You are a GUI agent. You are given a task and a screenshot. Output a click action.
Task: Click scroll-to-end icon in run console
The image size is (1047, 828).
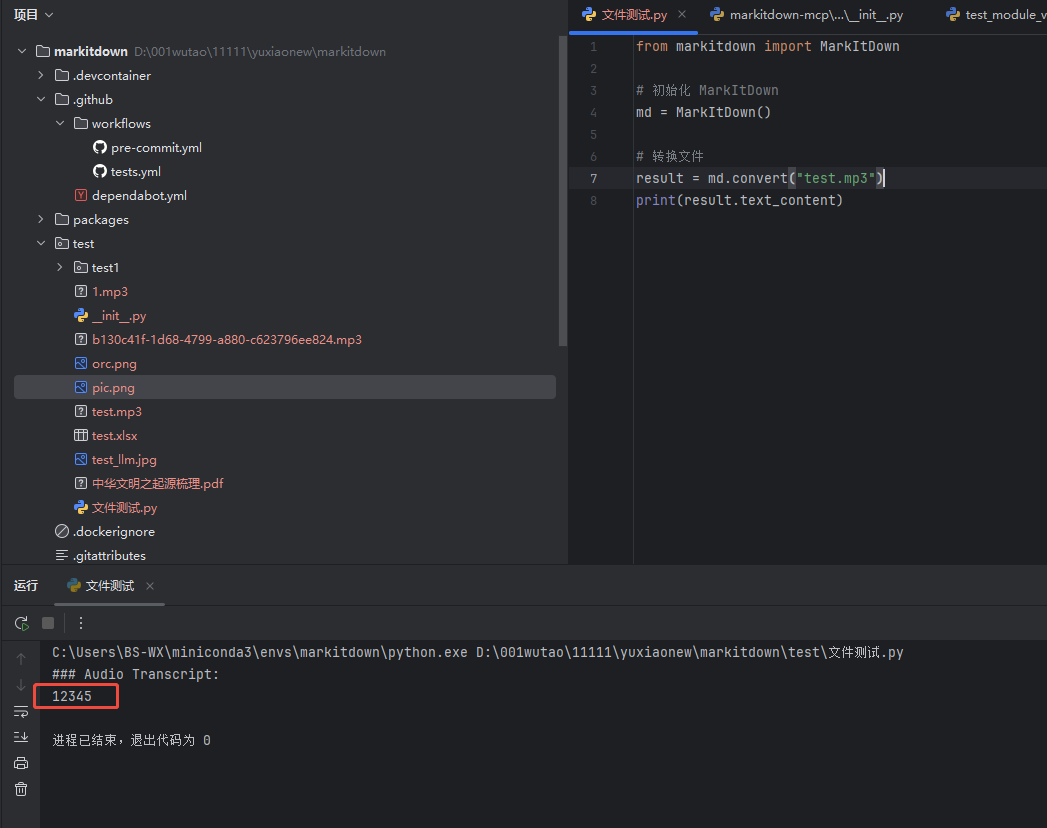coord(21,737)
